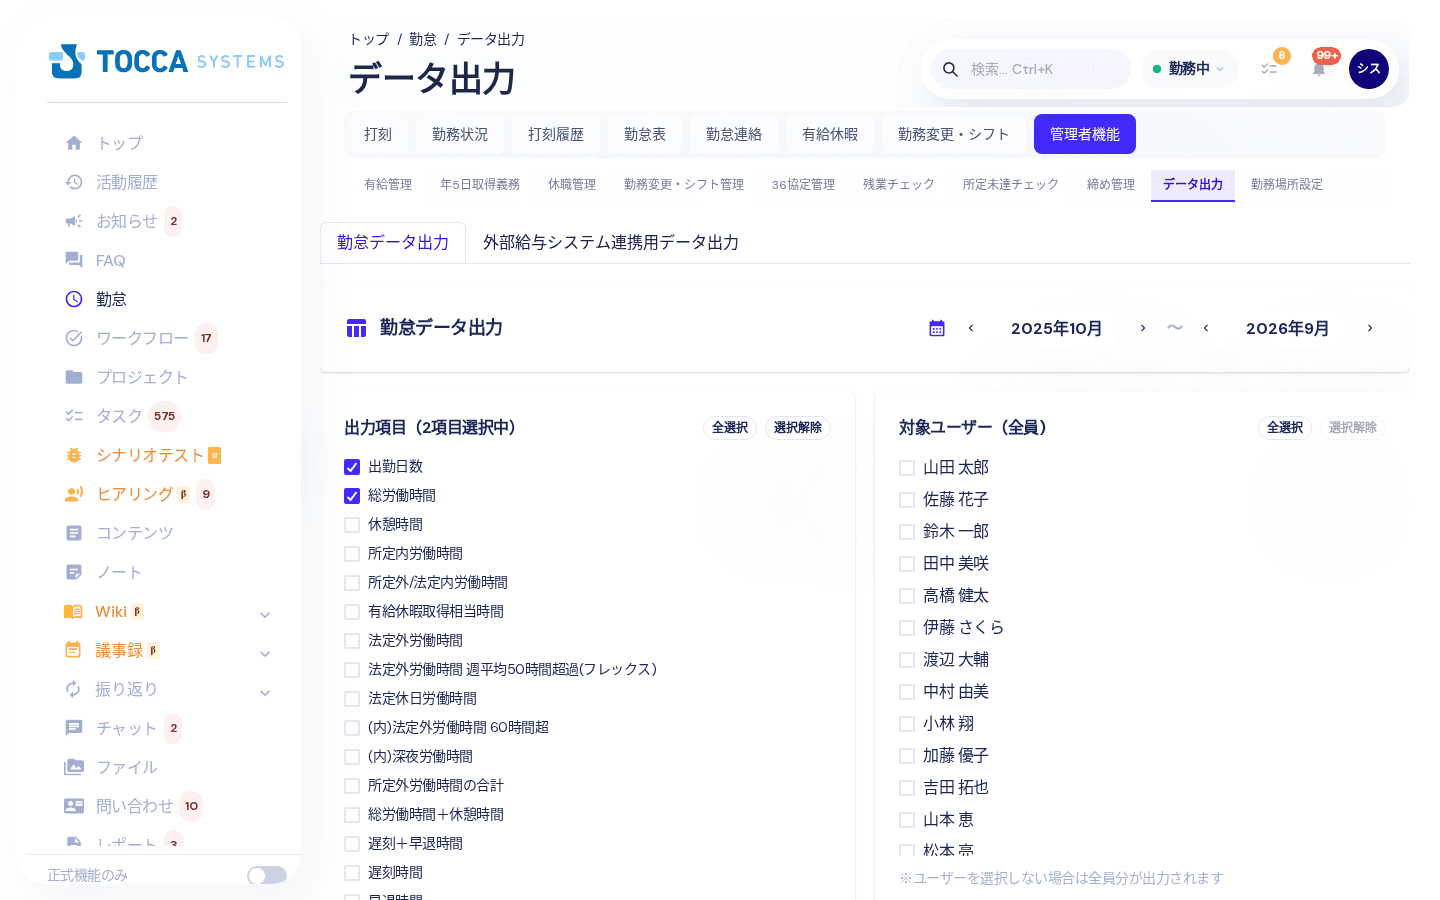
Task: Uncheck the 出勤日数 checkbox
Action: 352,467
